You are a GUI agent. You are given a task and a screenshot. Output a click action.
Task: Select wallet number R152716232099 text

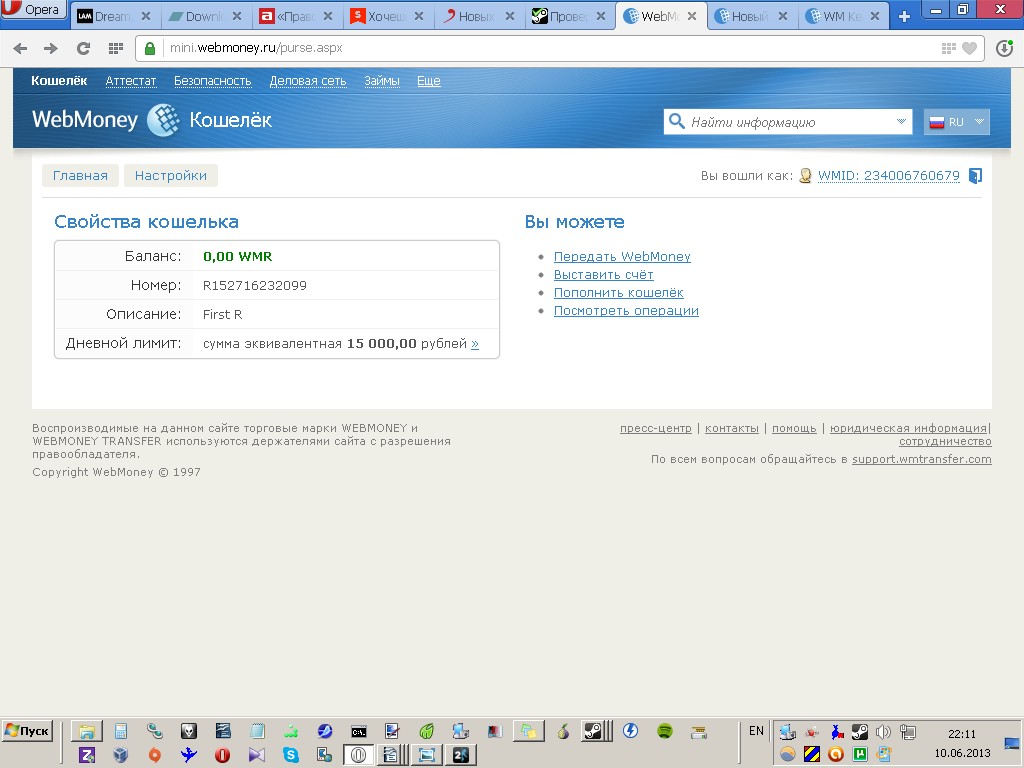(255, 285)
